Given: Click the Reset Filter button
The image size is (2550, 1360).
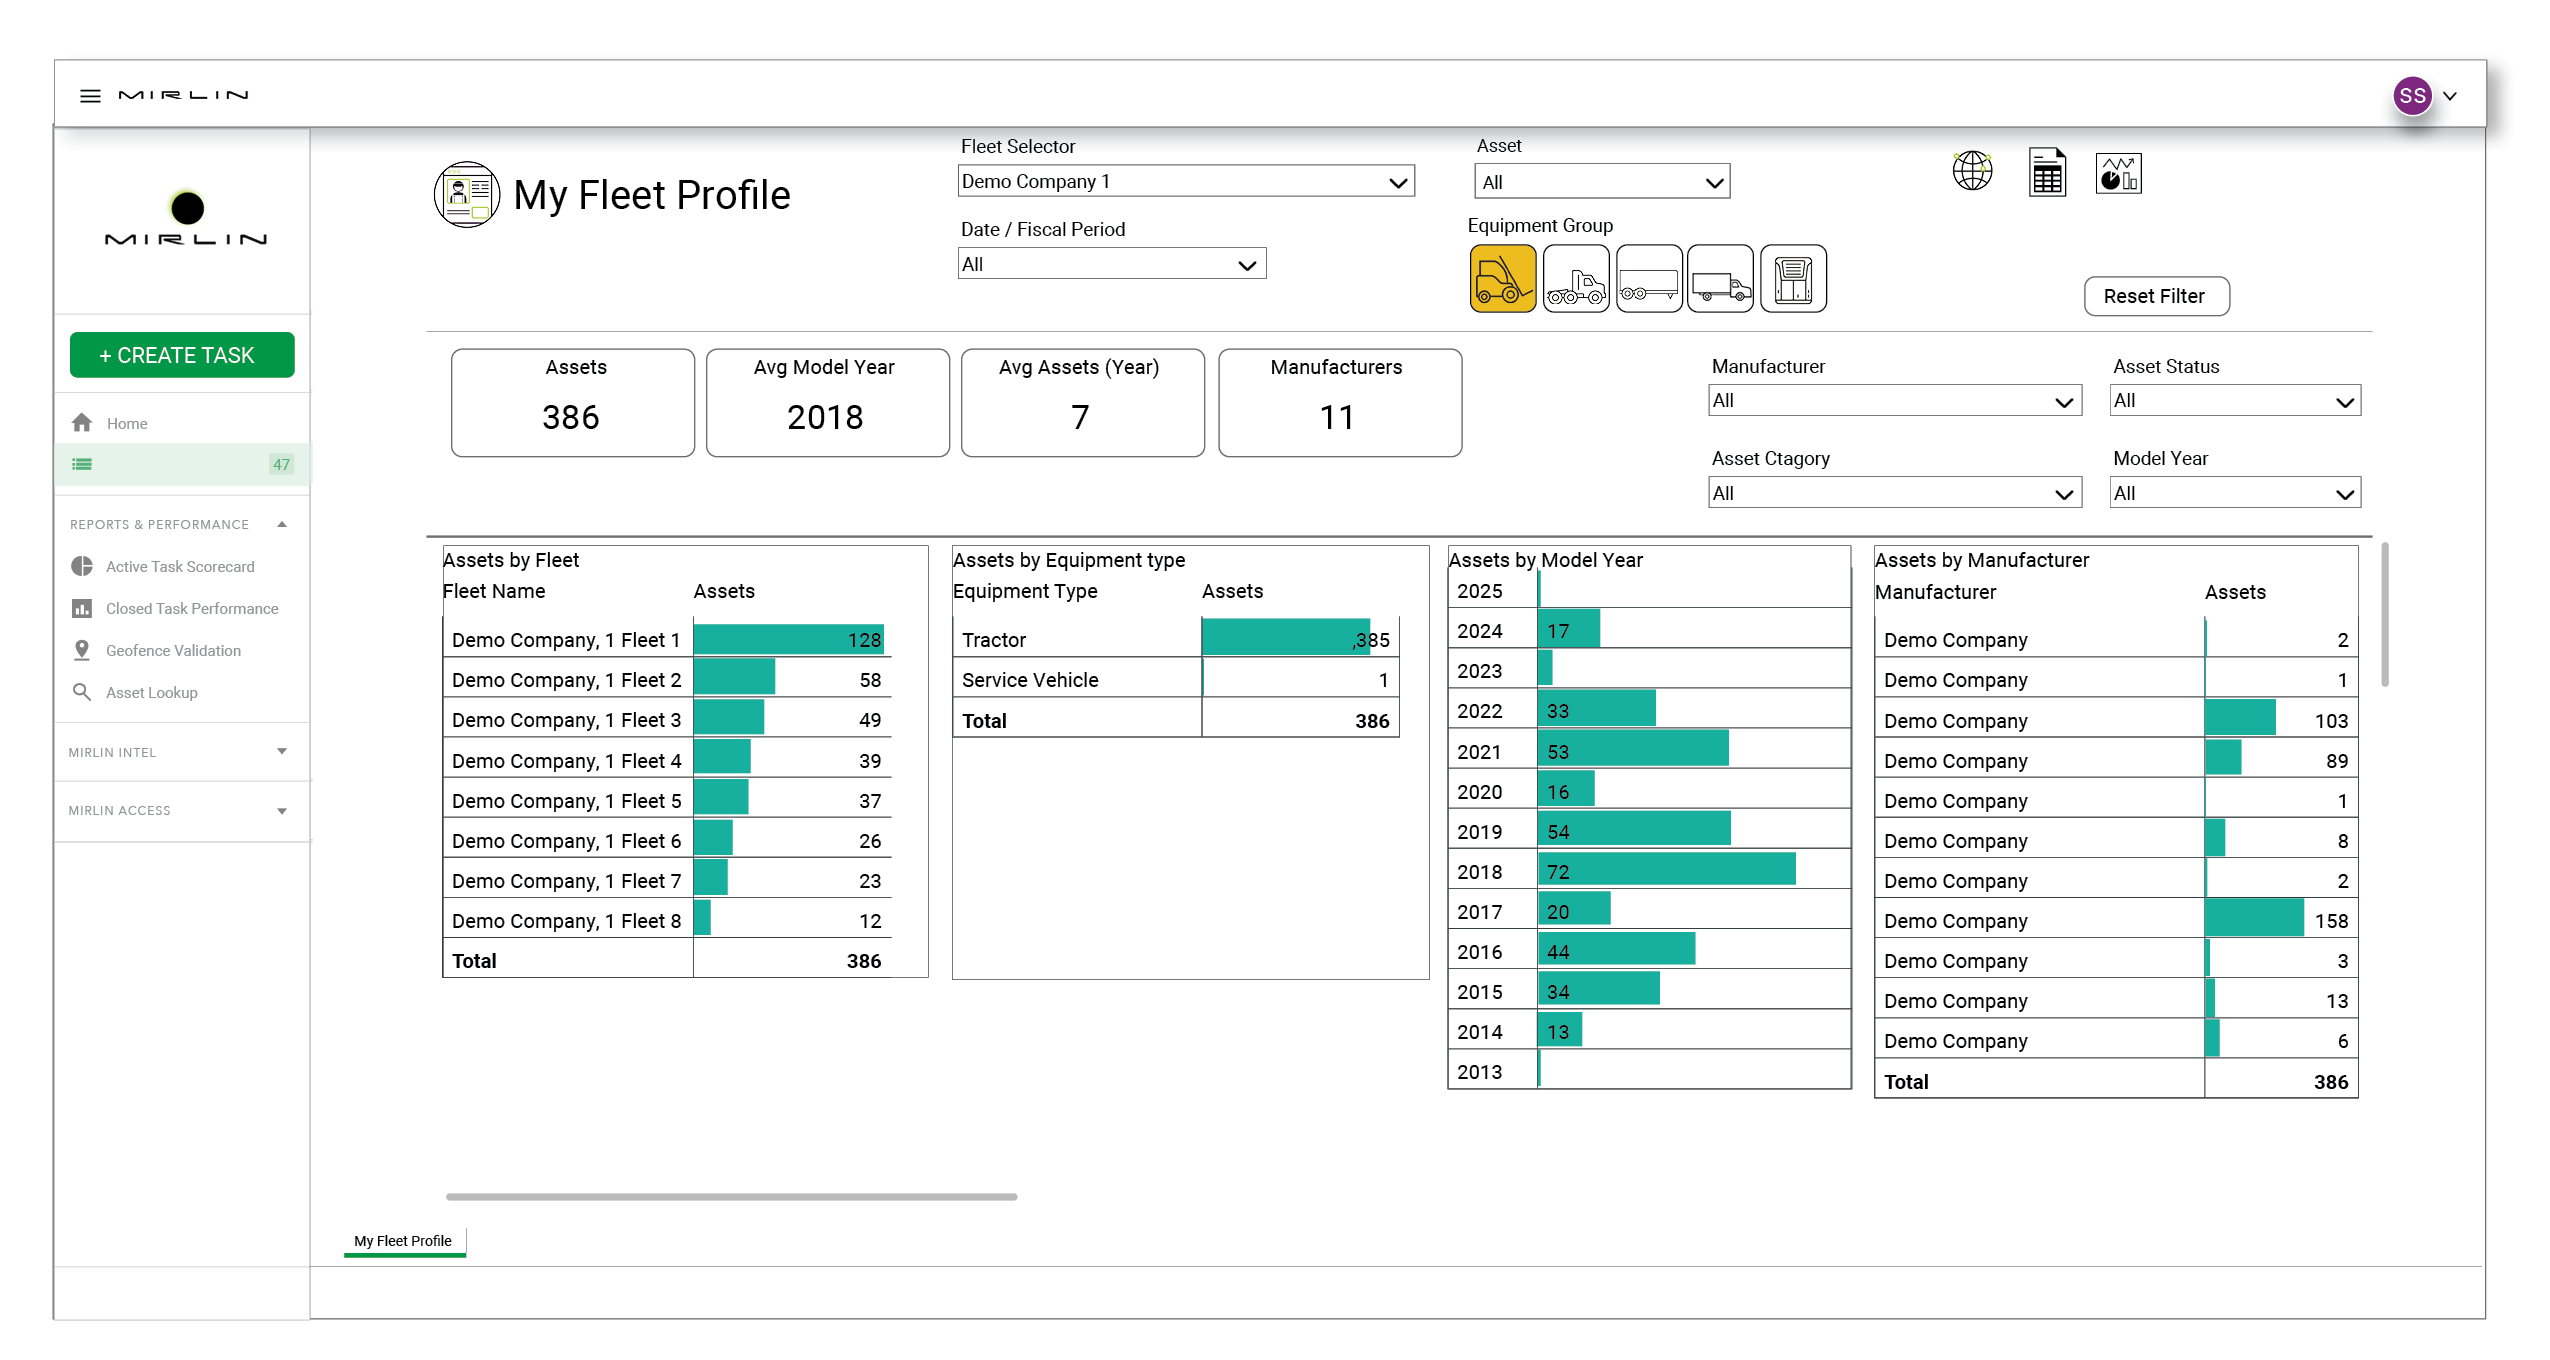Looking at the screenshot, I should point(2155,296).
